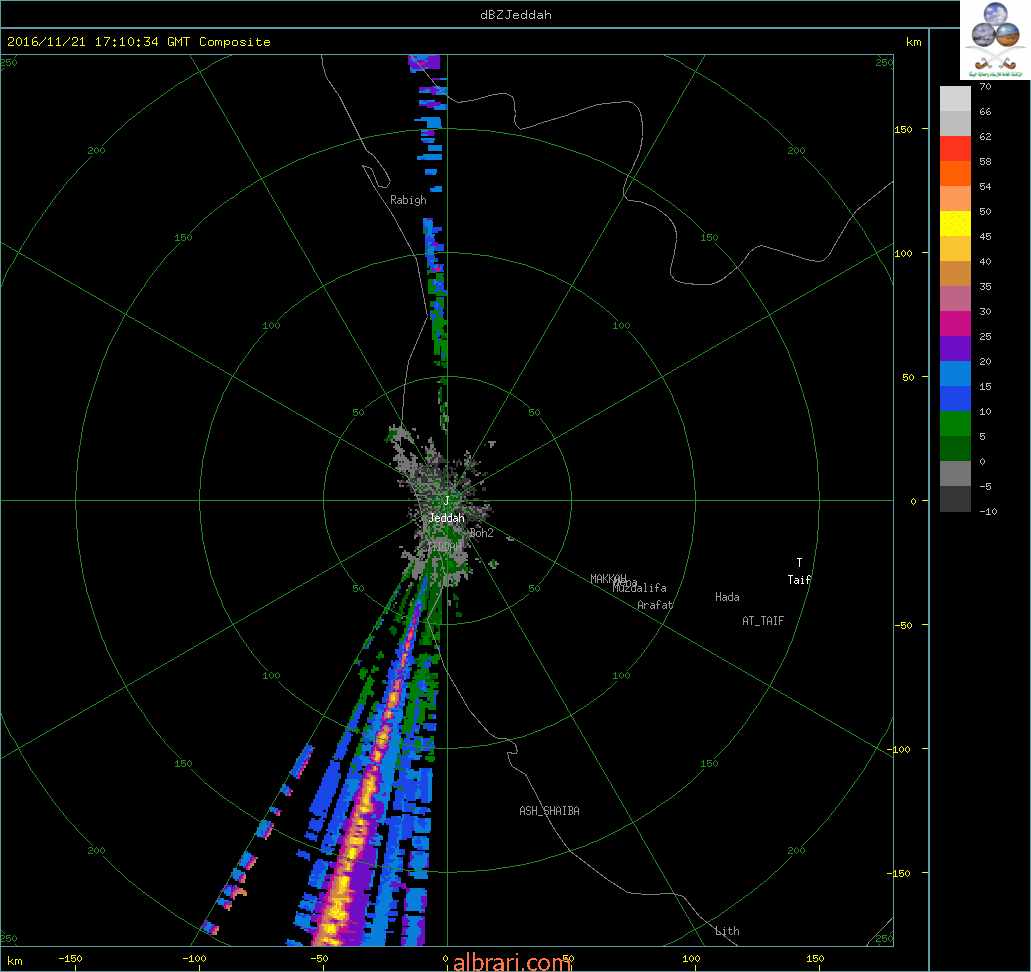Select the Arafat location label
The height and width of the screenshot is (972, 1031).
(x=655, y=605)
